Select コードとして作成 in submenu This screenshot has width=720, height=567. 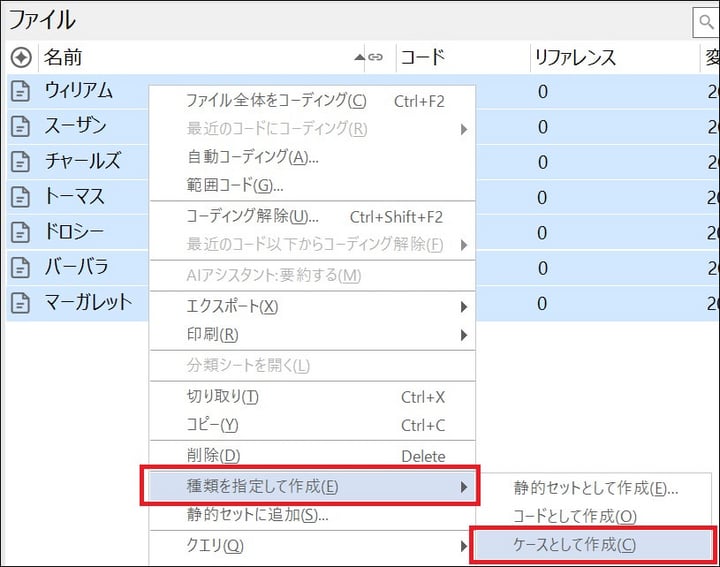pyautogui.click(x=575, y=516)
